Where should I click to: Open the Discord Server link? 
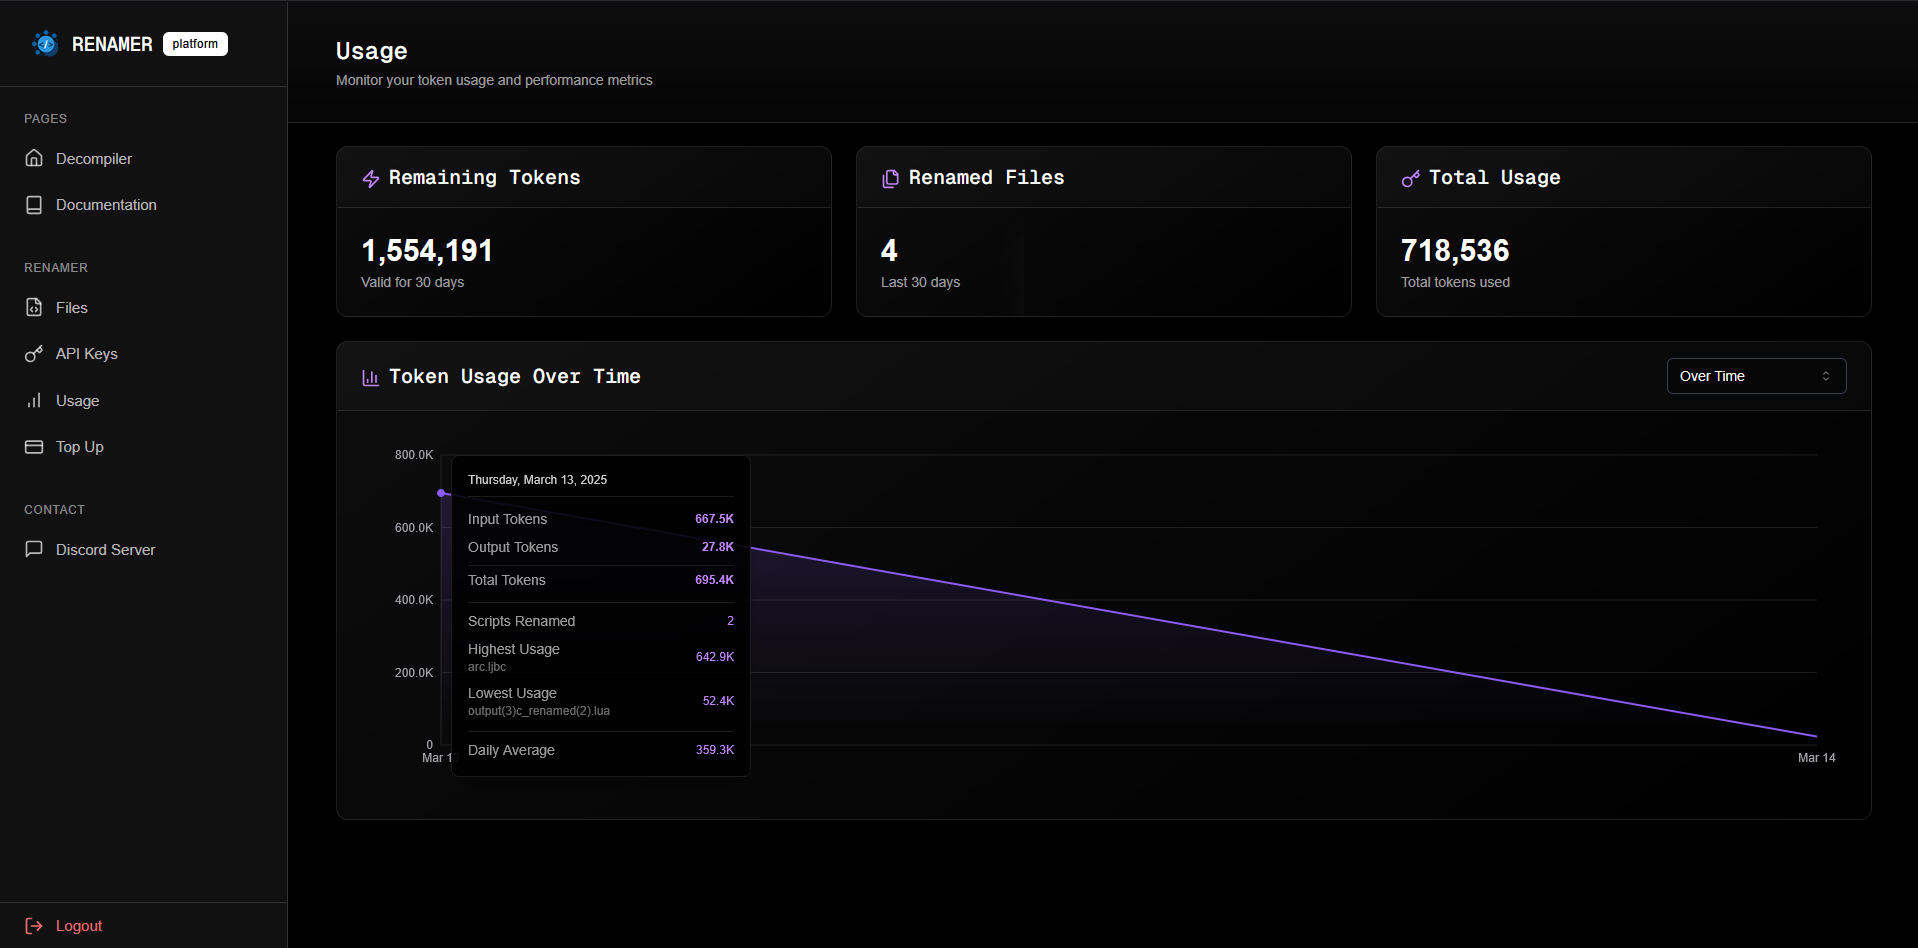click(x=105, y=550)
